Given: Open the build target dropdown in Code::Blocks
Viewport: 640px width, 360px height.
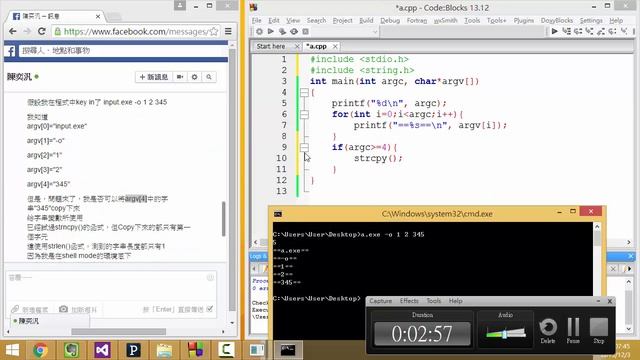Looking at the screenshot, I should pos(375,32).
